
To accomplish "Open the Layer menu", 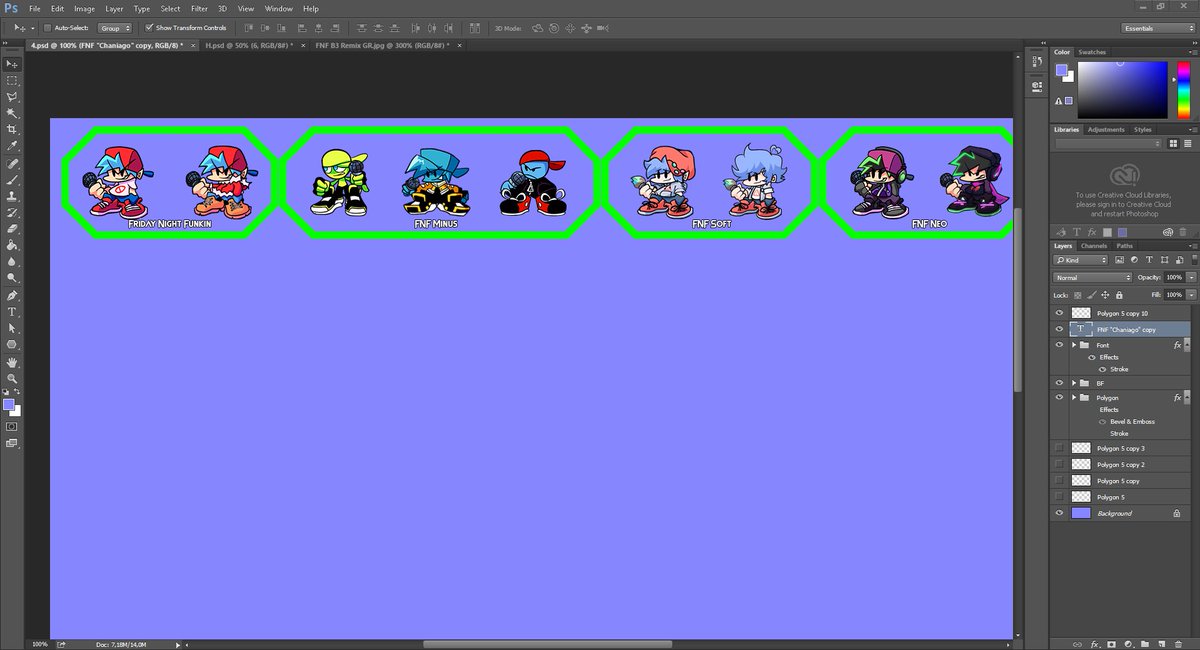I will point(114,8).
